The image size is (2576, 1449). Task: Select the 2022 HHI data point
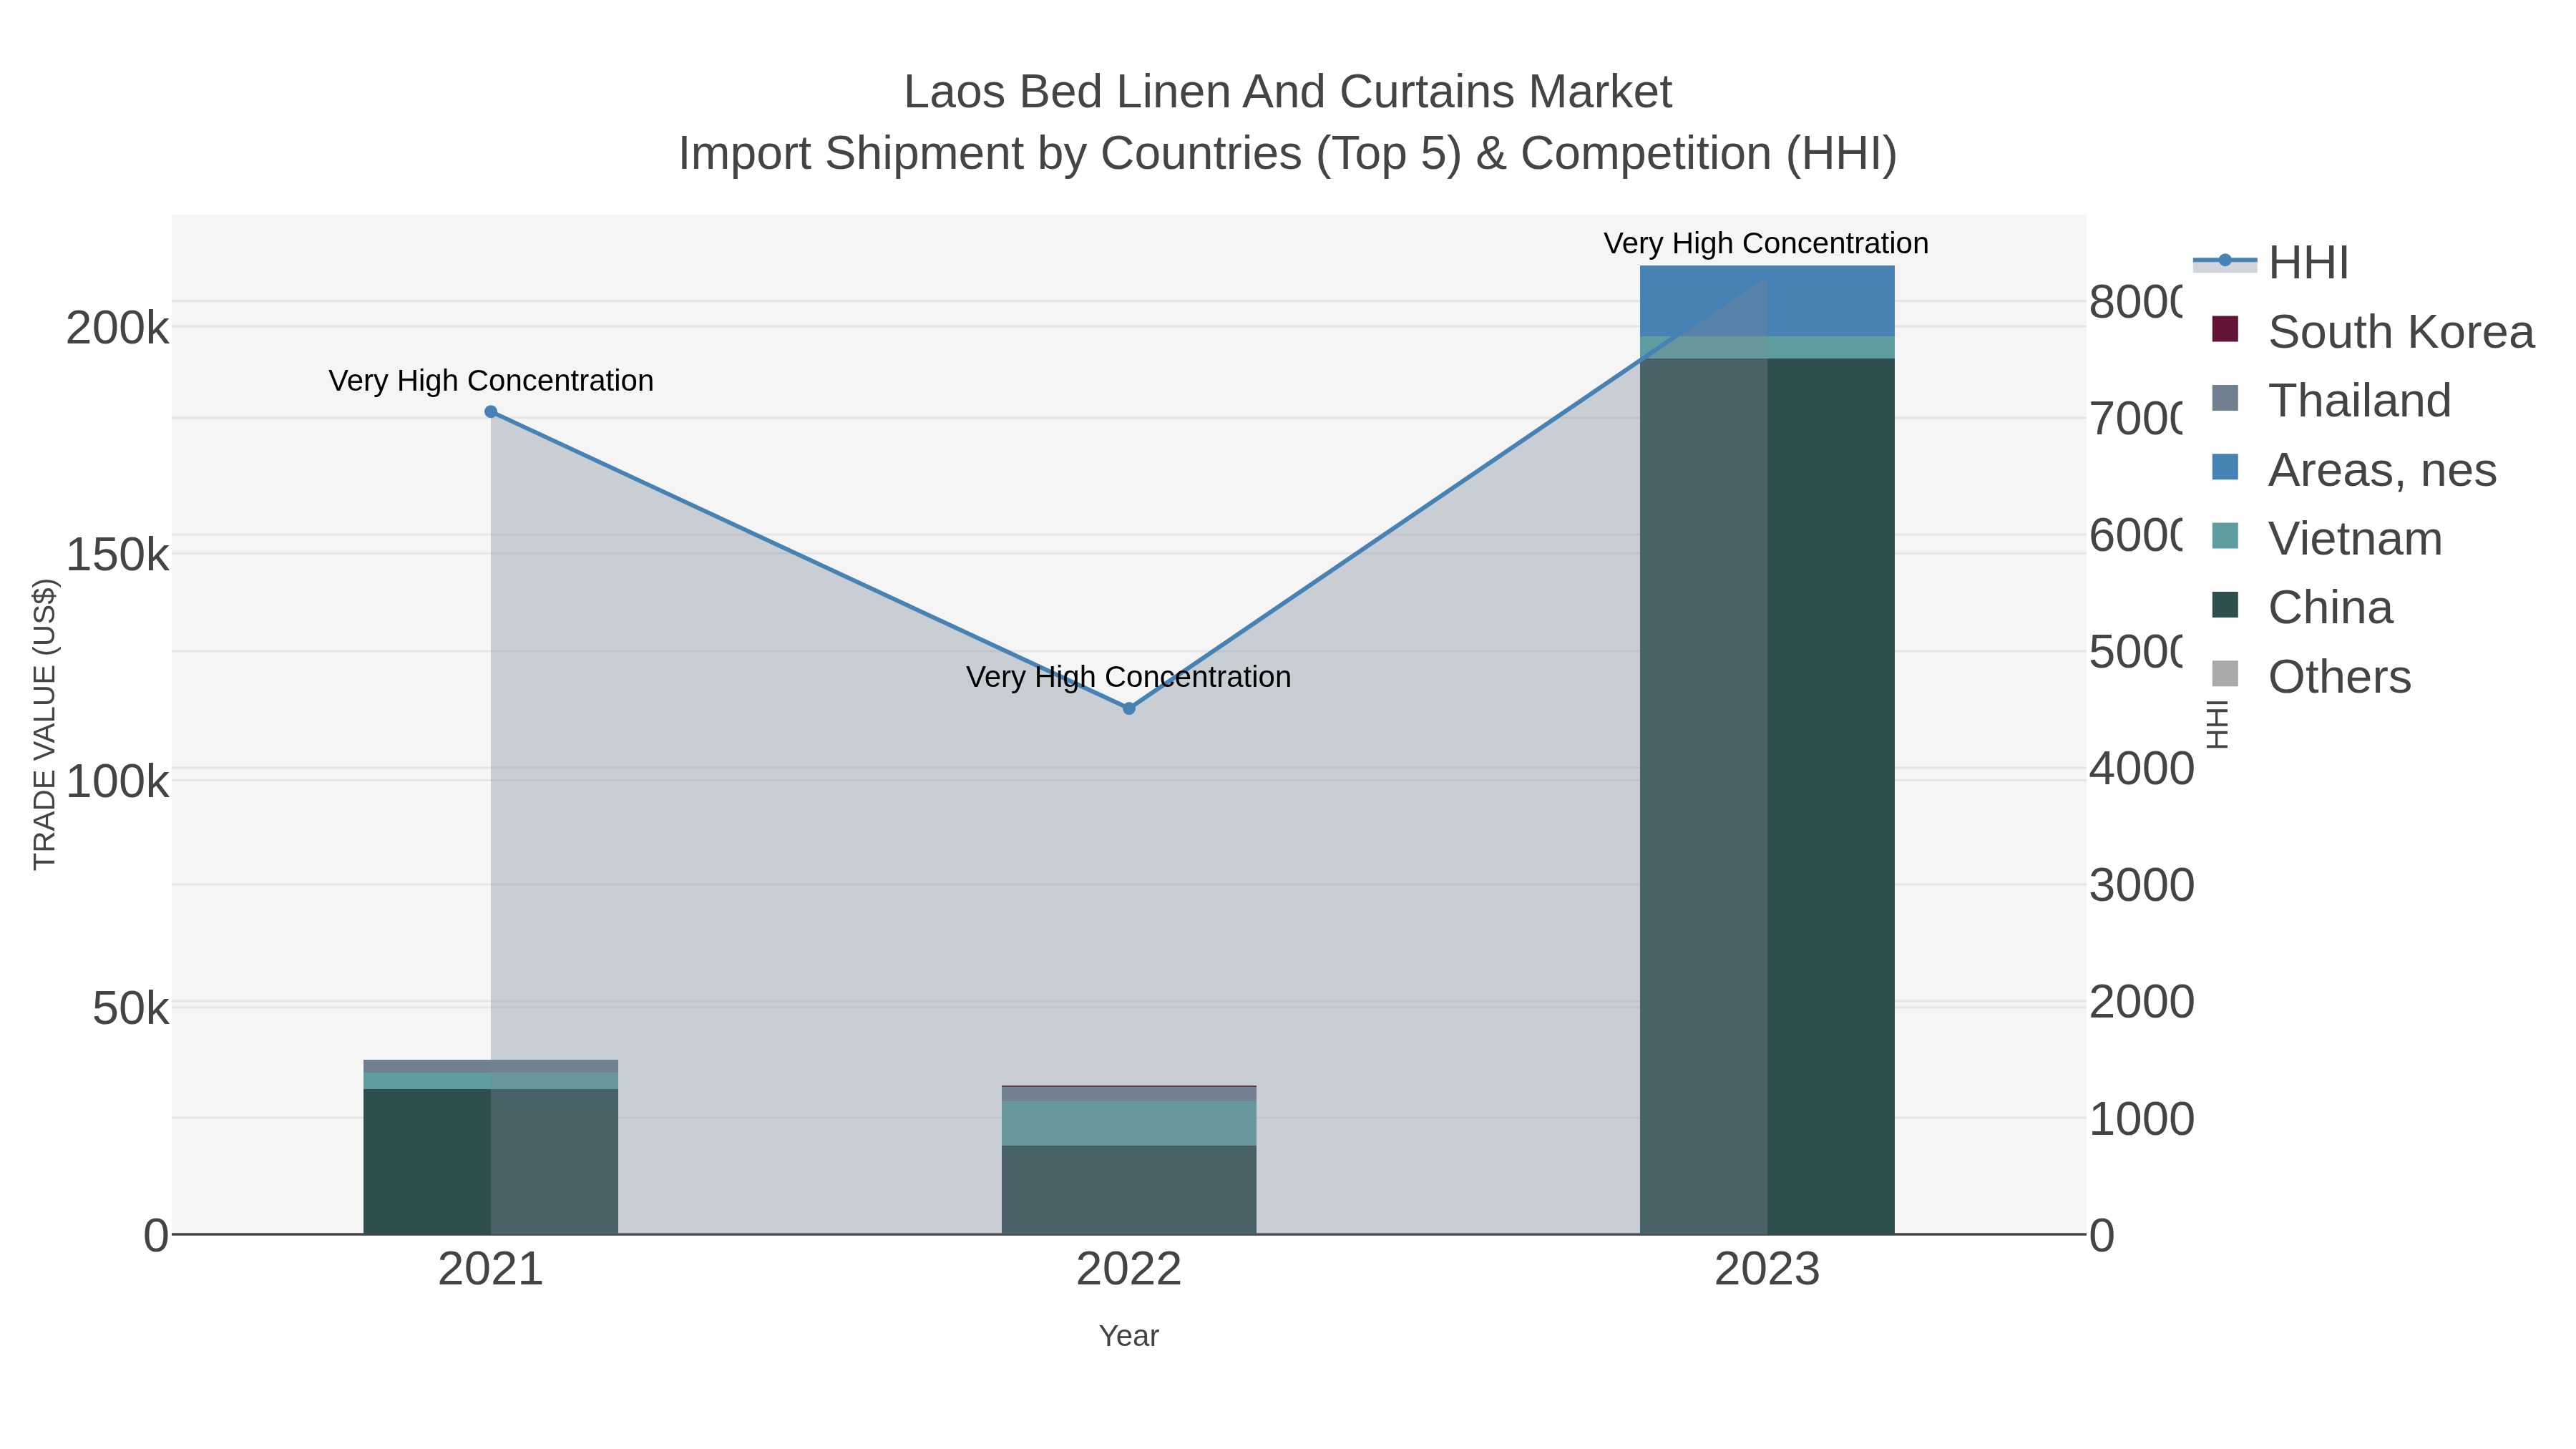(x=1129, y=709)
